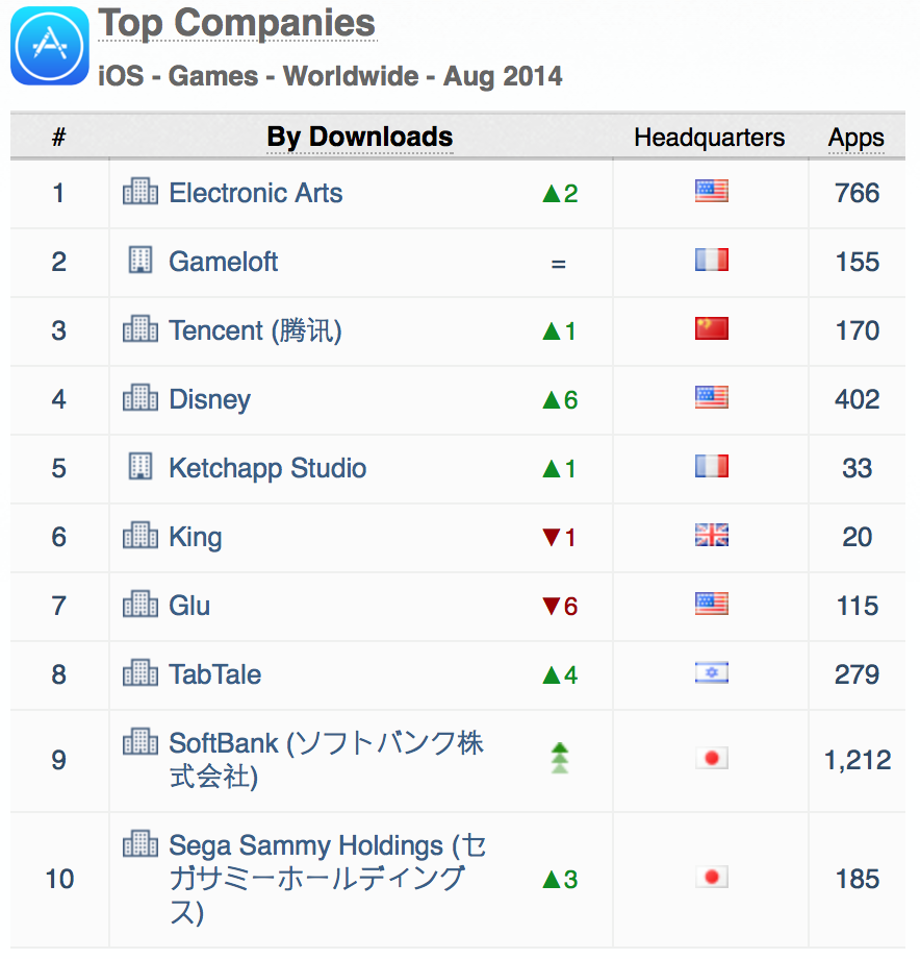Click the double green arrow for SoftBank
The image size is (920, 959).
click(560, 758)
